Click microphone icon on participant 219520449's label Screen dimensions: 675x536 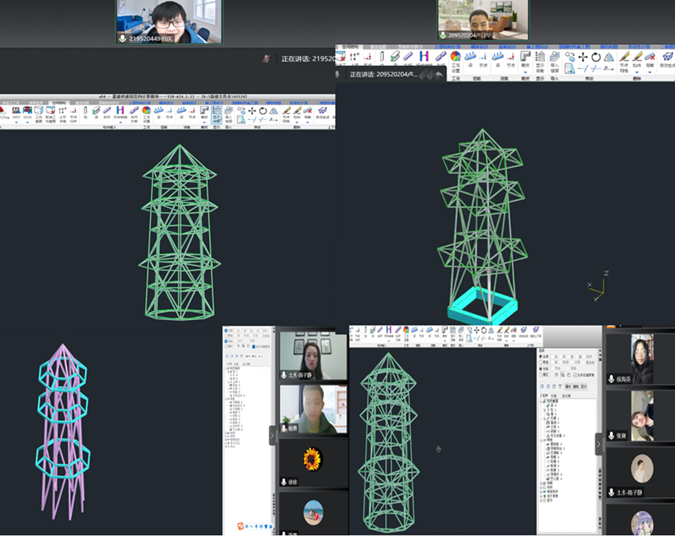click(122, 38)
